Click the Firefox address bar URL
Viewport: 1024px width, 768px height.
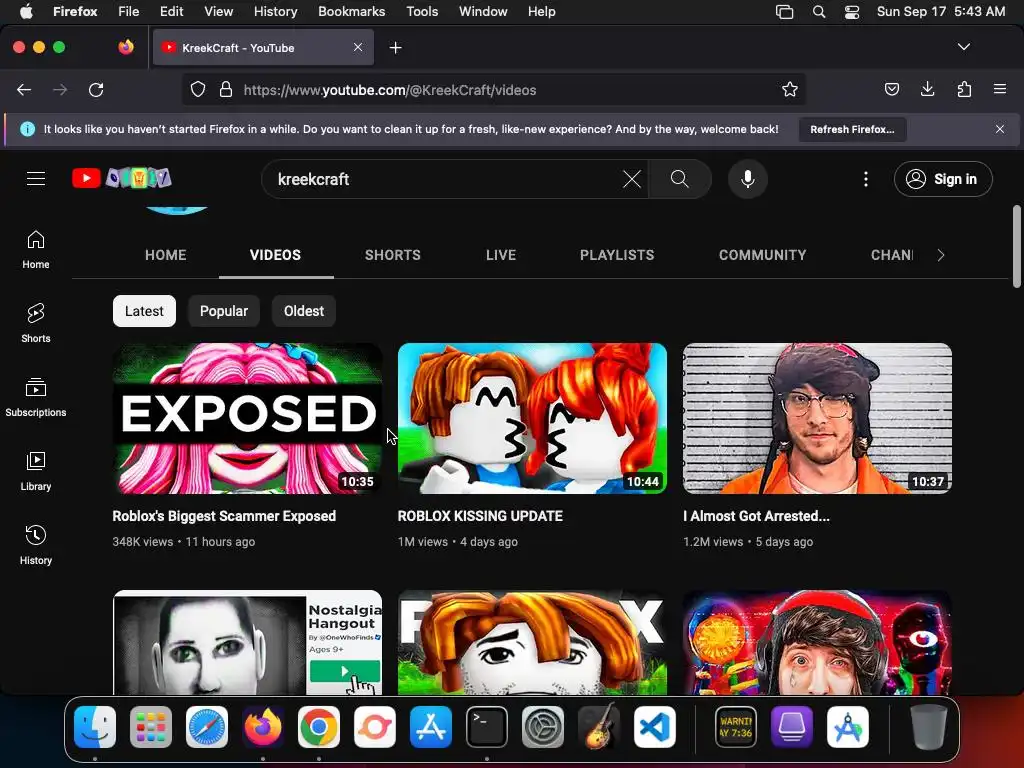coord(390,90)
